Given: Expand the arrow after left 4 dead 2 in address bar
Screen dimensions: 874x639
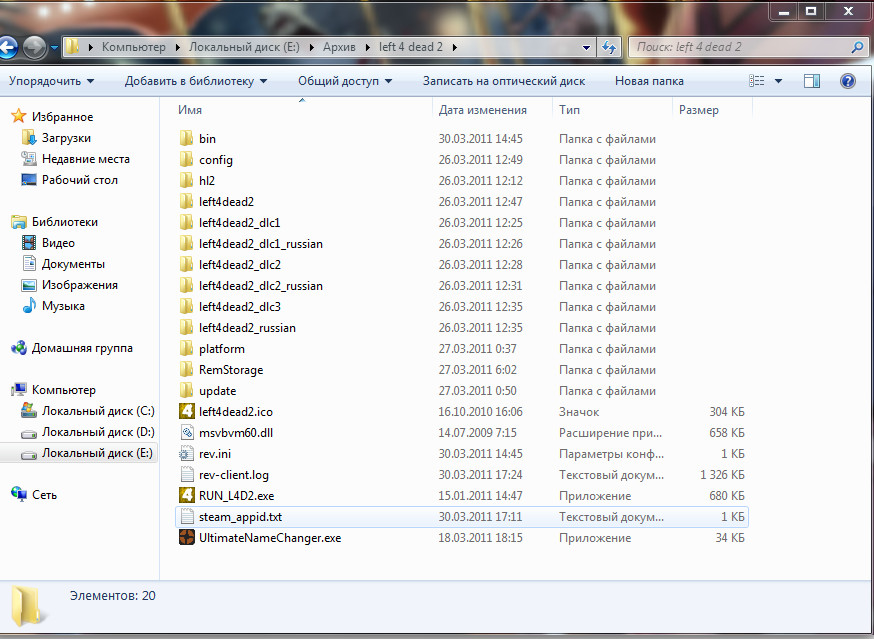Looking at the screenshot, I should pos(455,47).
